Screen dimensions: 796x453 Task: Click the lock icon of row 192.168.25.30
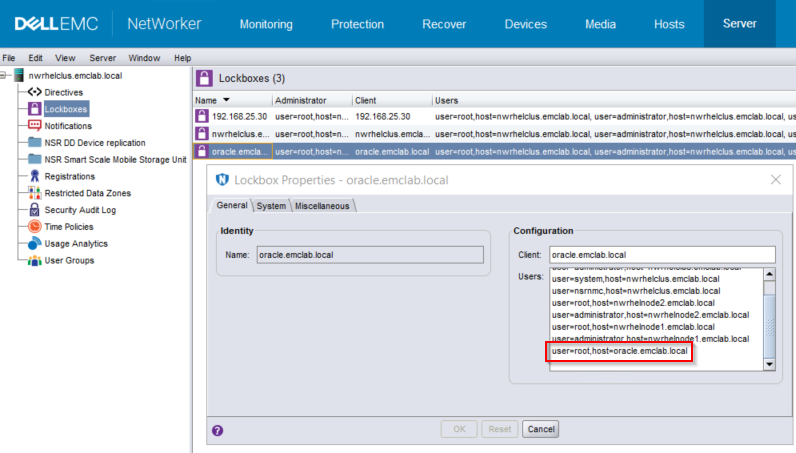tap(202, 116)
